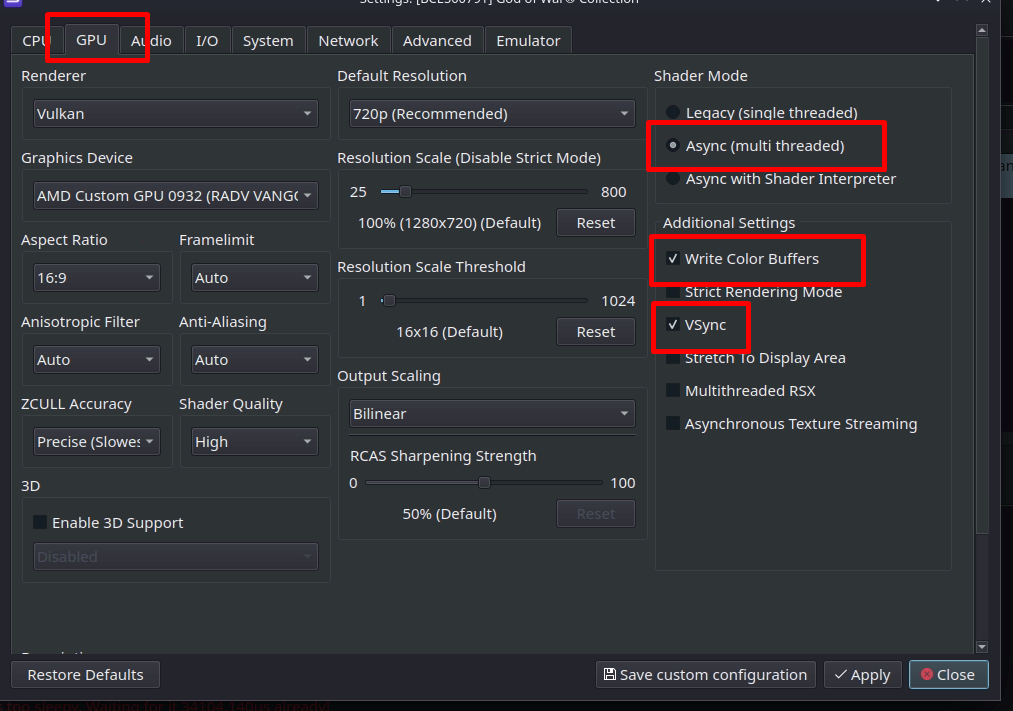1013x711 pixels.
Task: Select Async with Shader Interpreter option
Action: coord(674,179)
